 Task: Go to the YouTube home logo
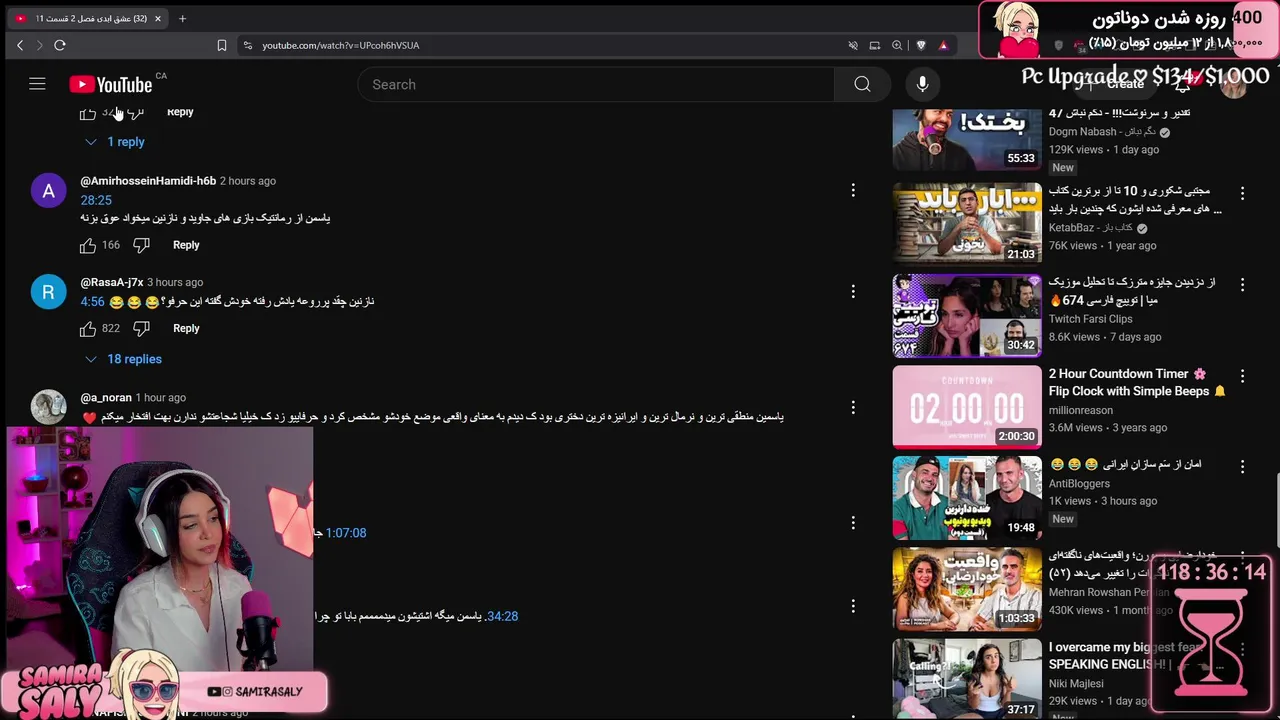tap(110, 85)
